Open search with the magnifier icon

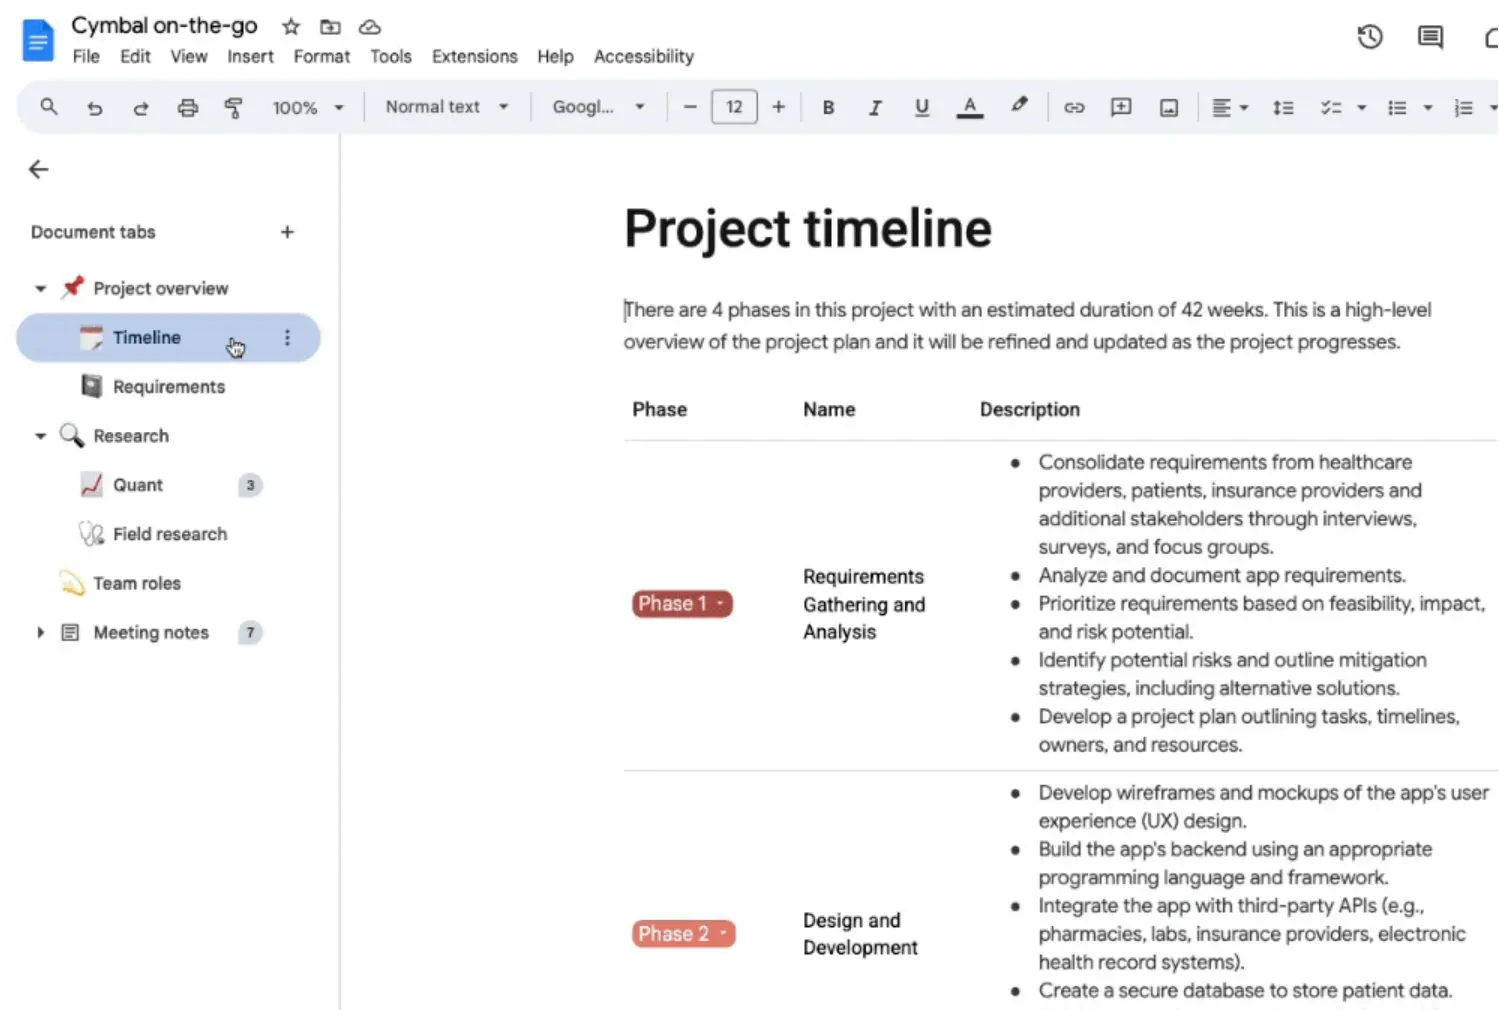(x=48, y=107)
